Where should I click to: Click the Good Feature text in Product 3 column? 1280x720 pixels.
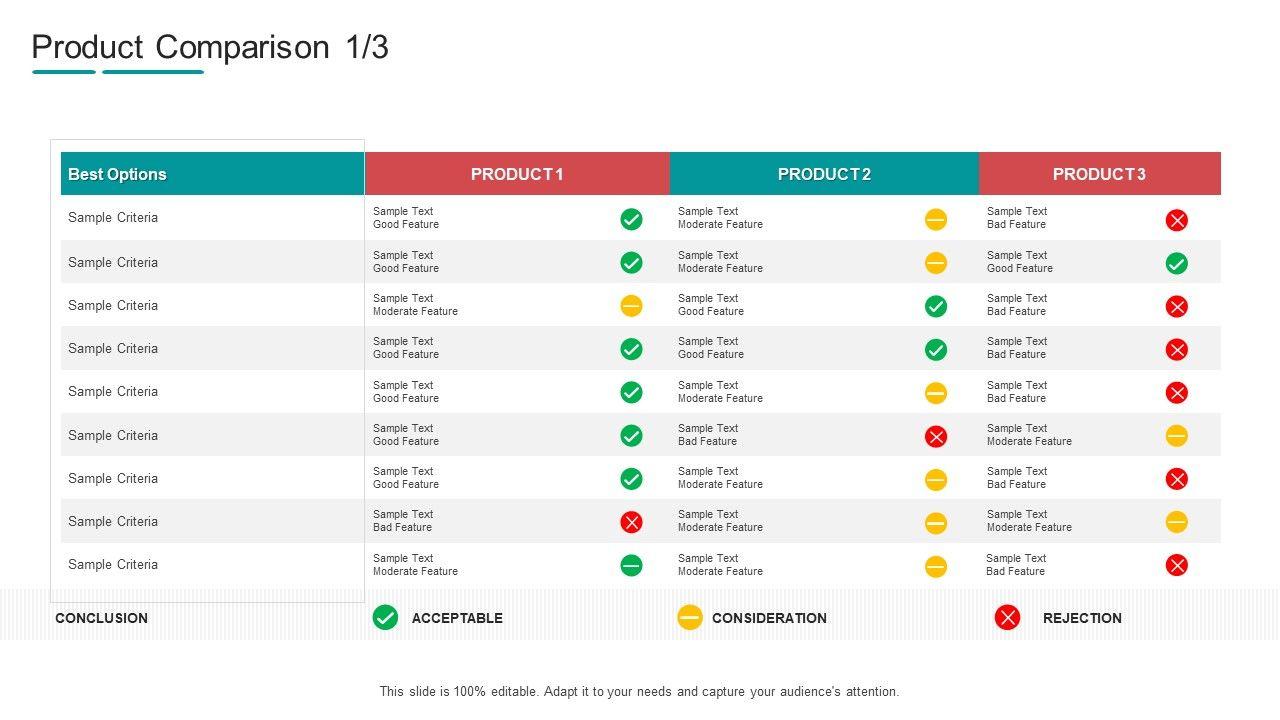(1019, 269)
